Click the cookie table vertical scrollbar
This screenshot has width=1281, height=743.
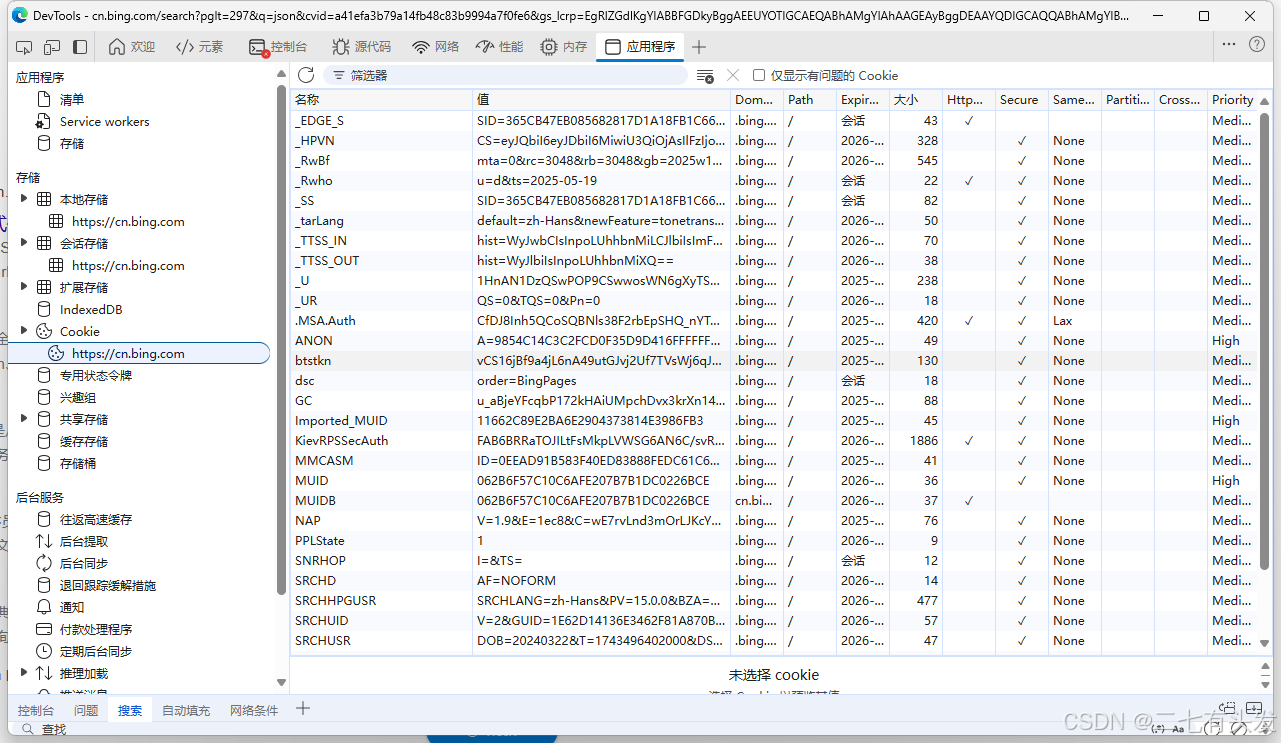click(x=1265, y=340)
